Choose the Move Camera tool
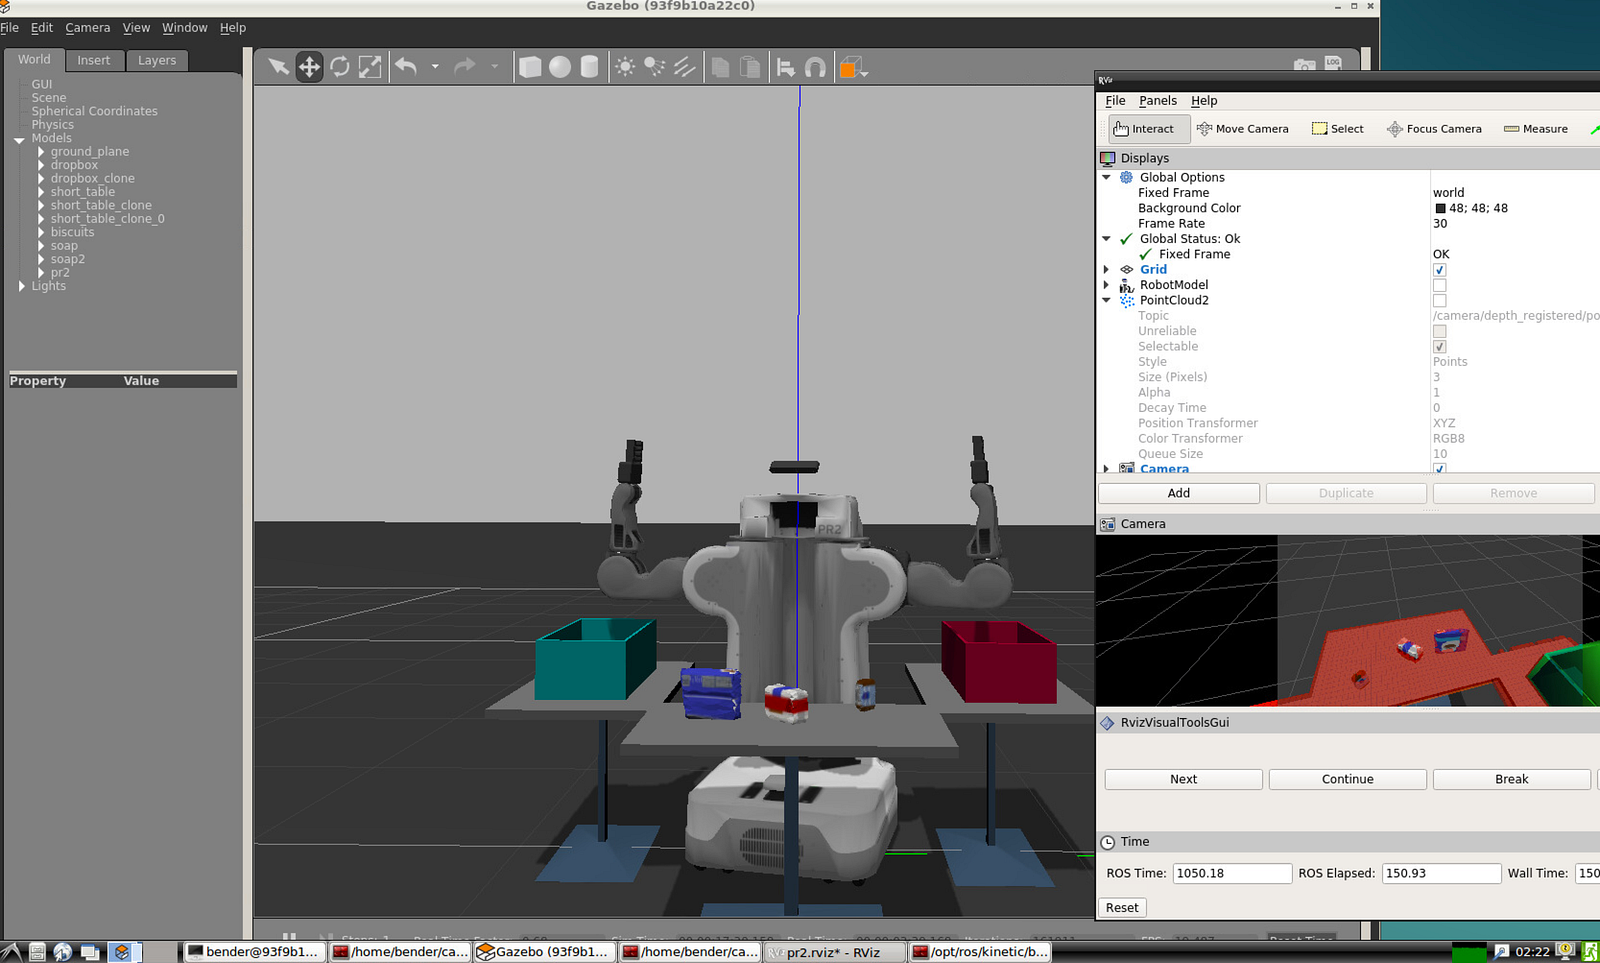The width and height of the screenshot is (1600, 963). pos(1243,129)
